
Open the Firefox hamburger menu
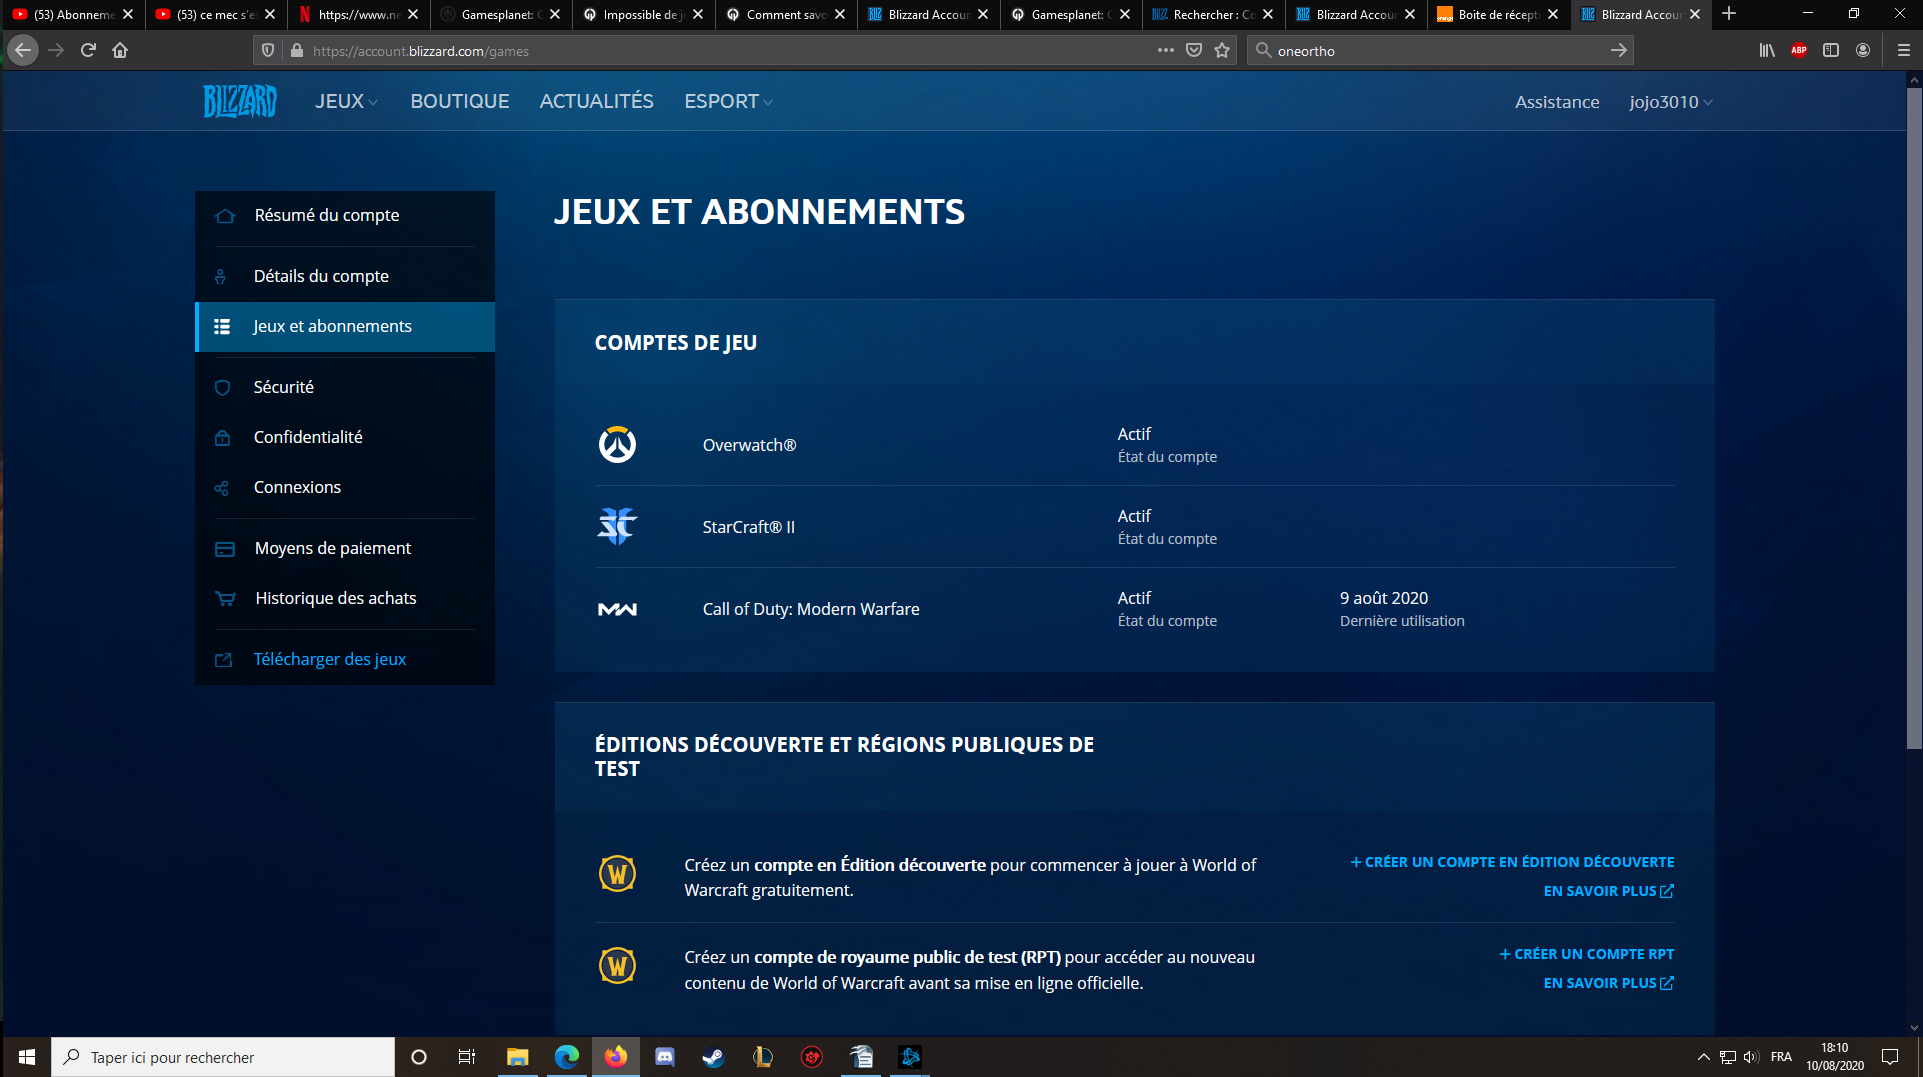1904,50
